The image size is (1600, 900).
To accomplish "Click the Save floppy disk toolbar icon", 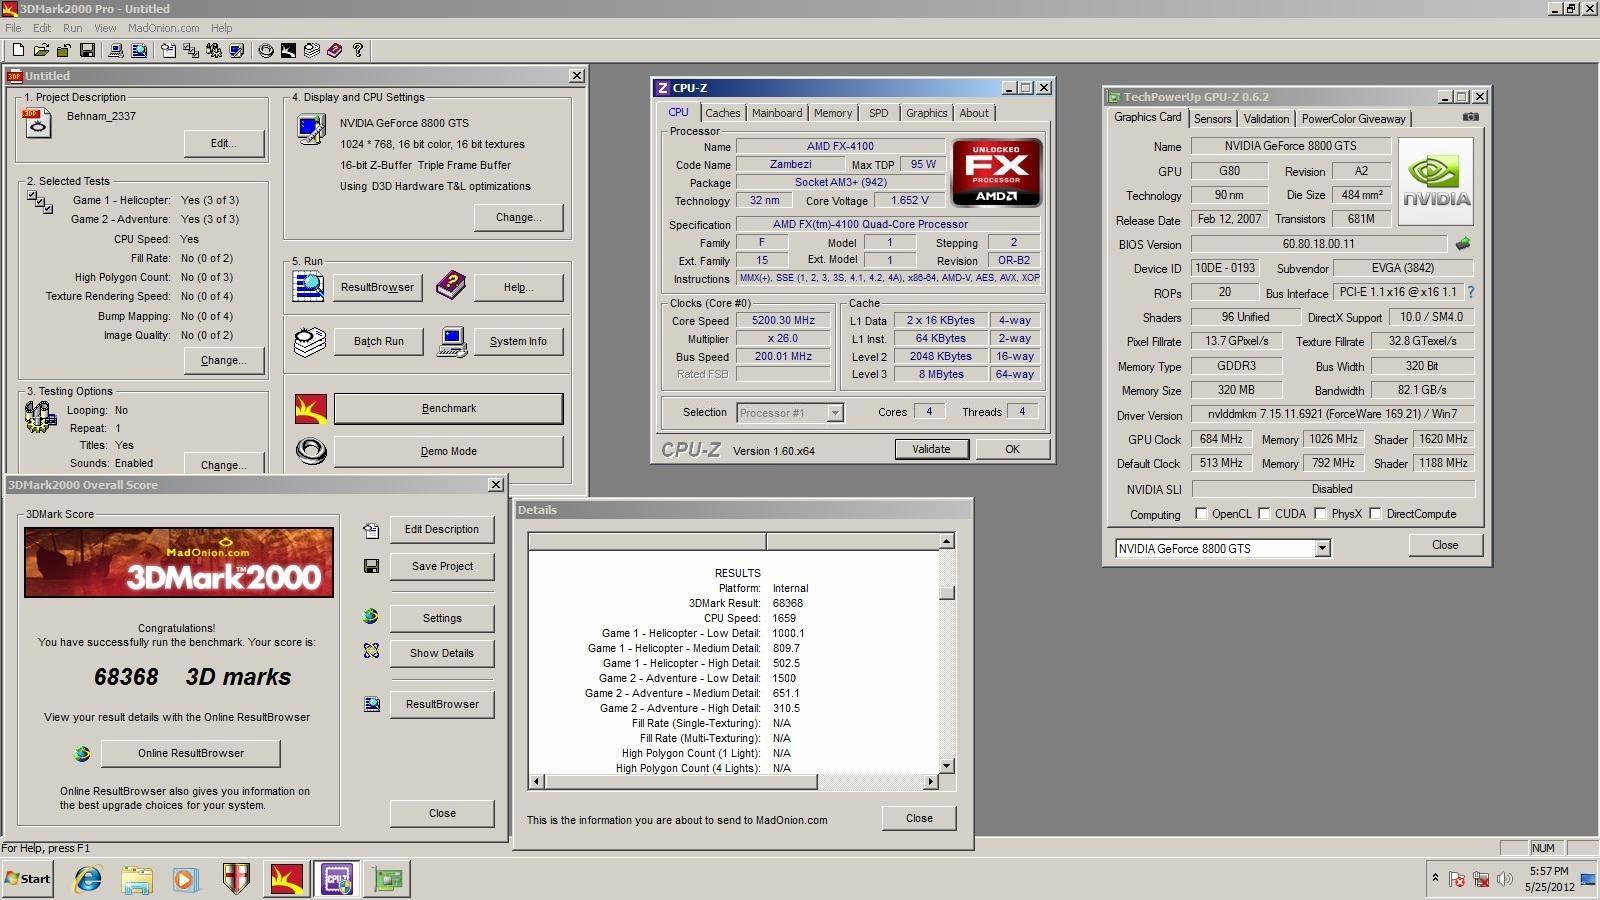I will [x=87, y=50].
